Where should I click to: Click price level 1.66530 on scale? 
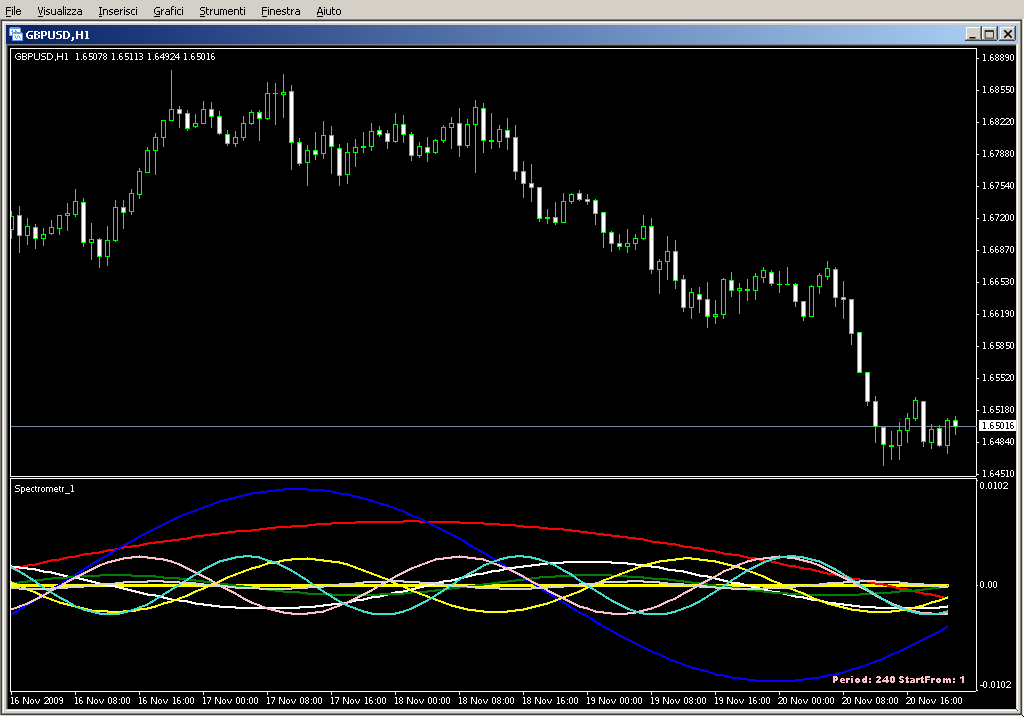pos(999,281)
